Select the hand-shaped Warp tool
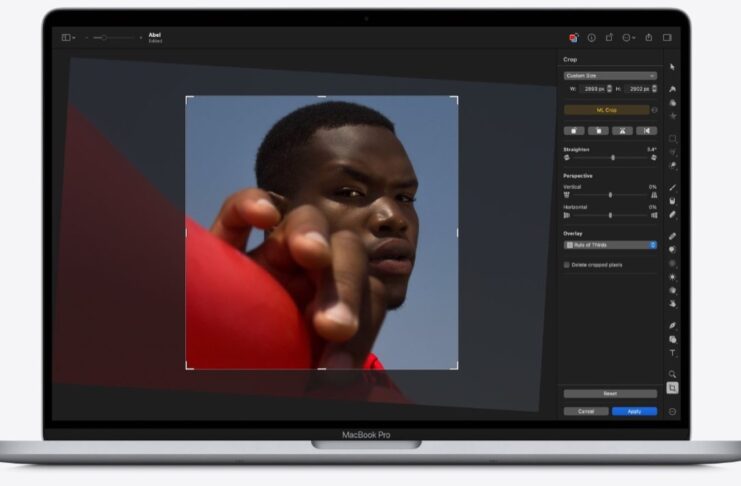741x486 pixels. [x=672, y=304]
